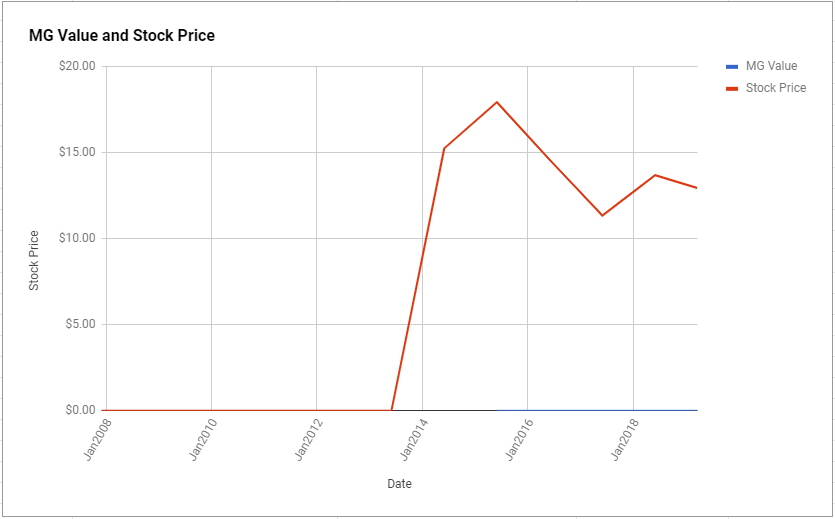835x519 pixels.
Task: Click the MG Value blue legend swatch
Action: (x=732, y=67)
